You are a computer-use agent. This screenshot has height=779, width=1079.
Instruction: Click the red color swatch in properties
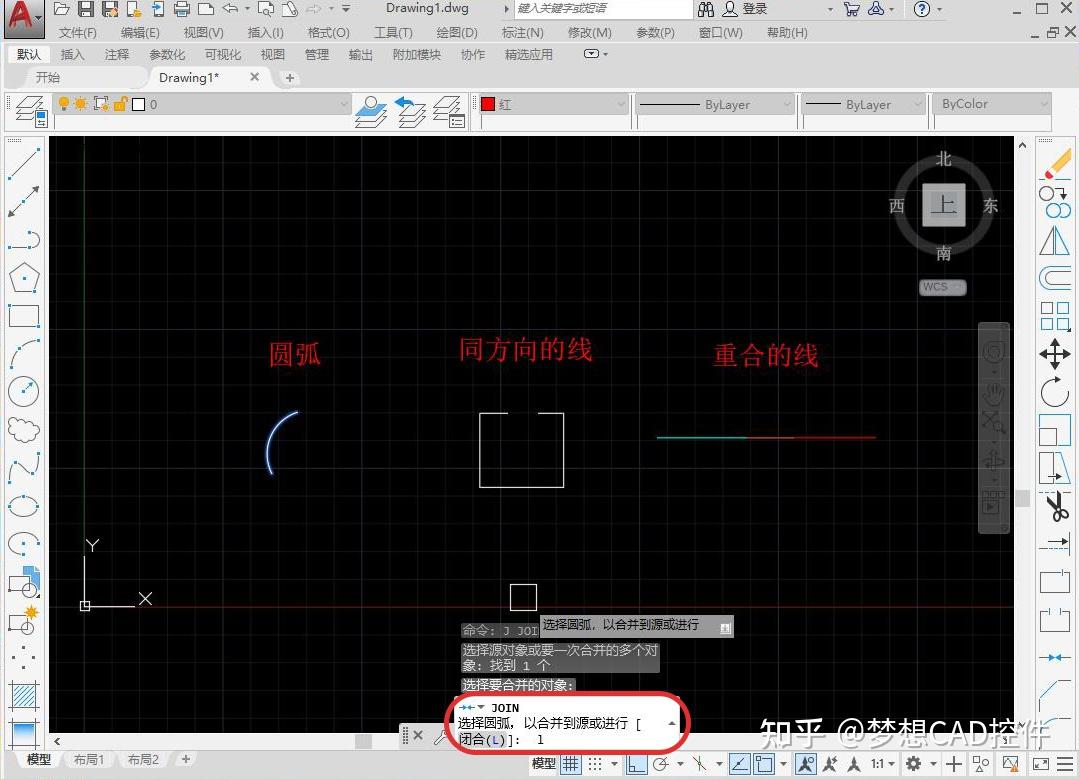[x=488, y=104]
